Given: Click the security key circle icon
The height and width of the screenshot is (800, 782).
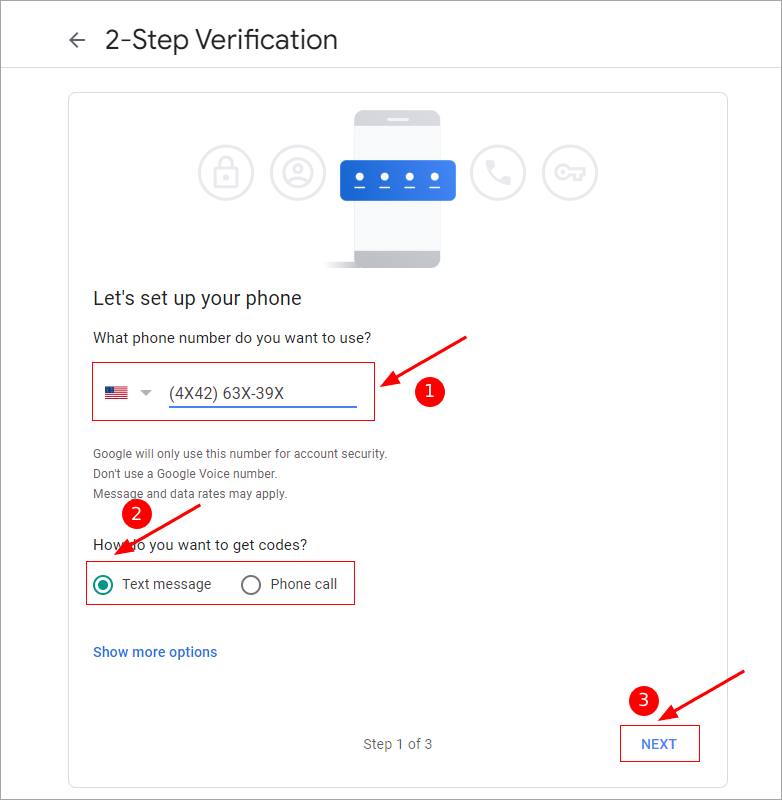Looking at the screenshot, I should click(x=570, y=173).
